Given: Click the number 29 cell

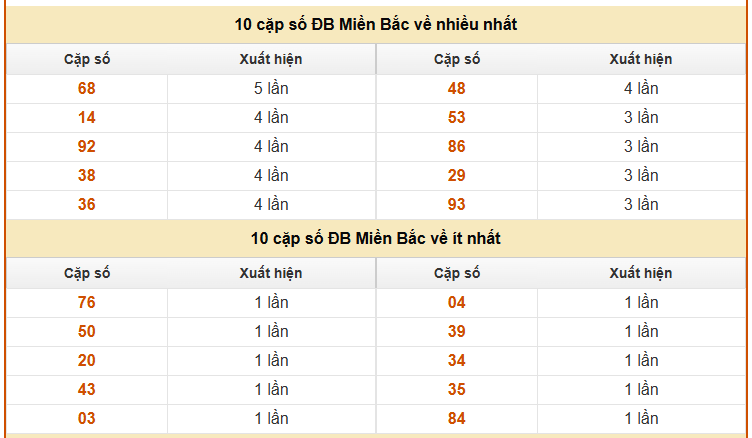Looking at the screenshot, I should (457, 176).
